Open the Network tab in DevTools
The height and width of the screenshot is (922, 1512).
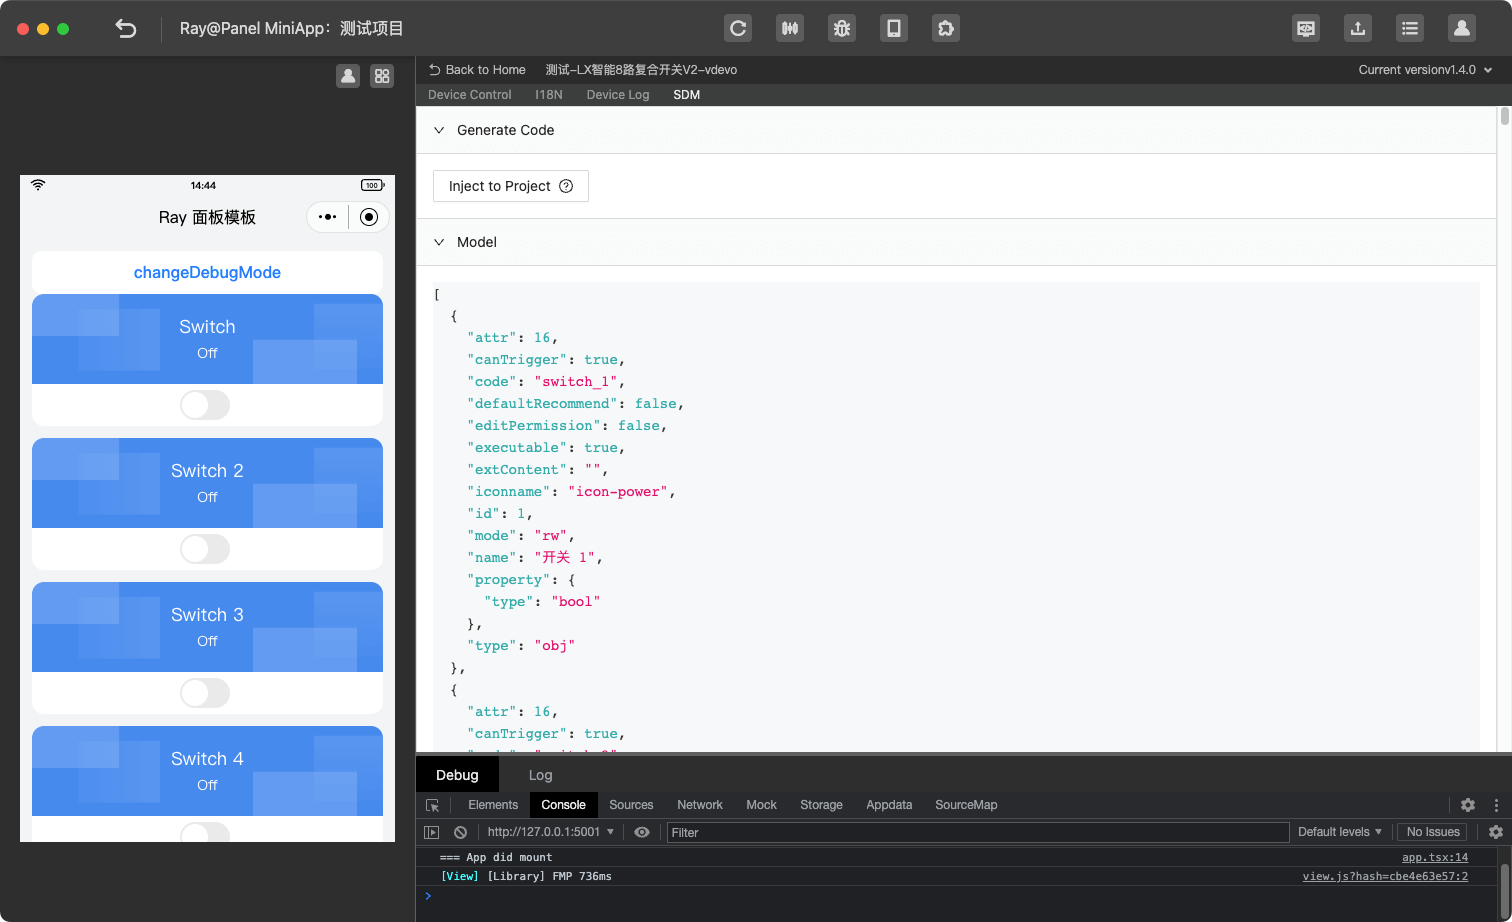pyautogui.click(x=699, y=805)
